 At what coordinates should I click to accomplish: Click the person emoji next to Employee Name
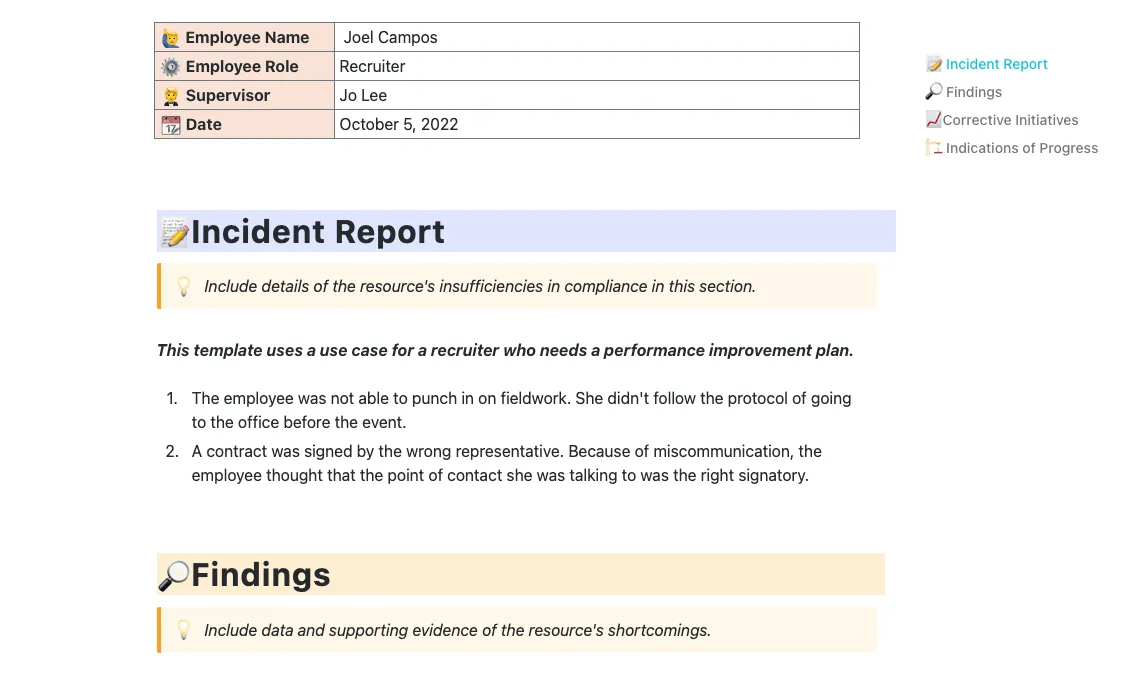click(170, 38)
